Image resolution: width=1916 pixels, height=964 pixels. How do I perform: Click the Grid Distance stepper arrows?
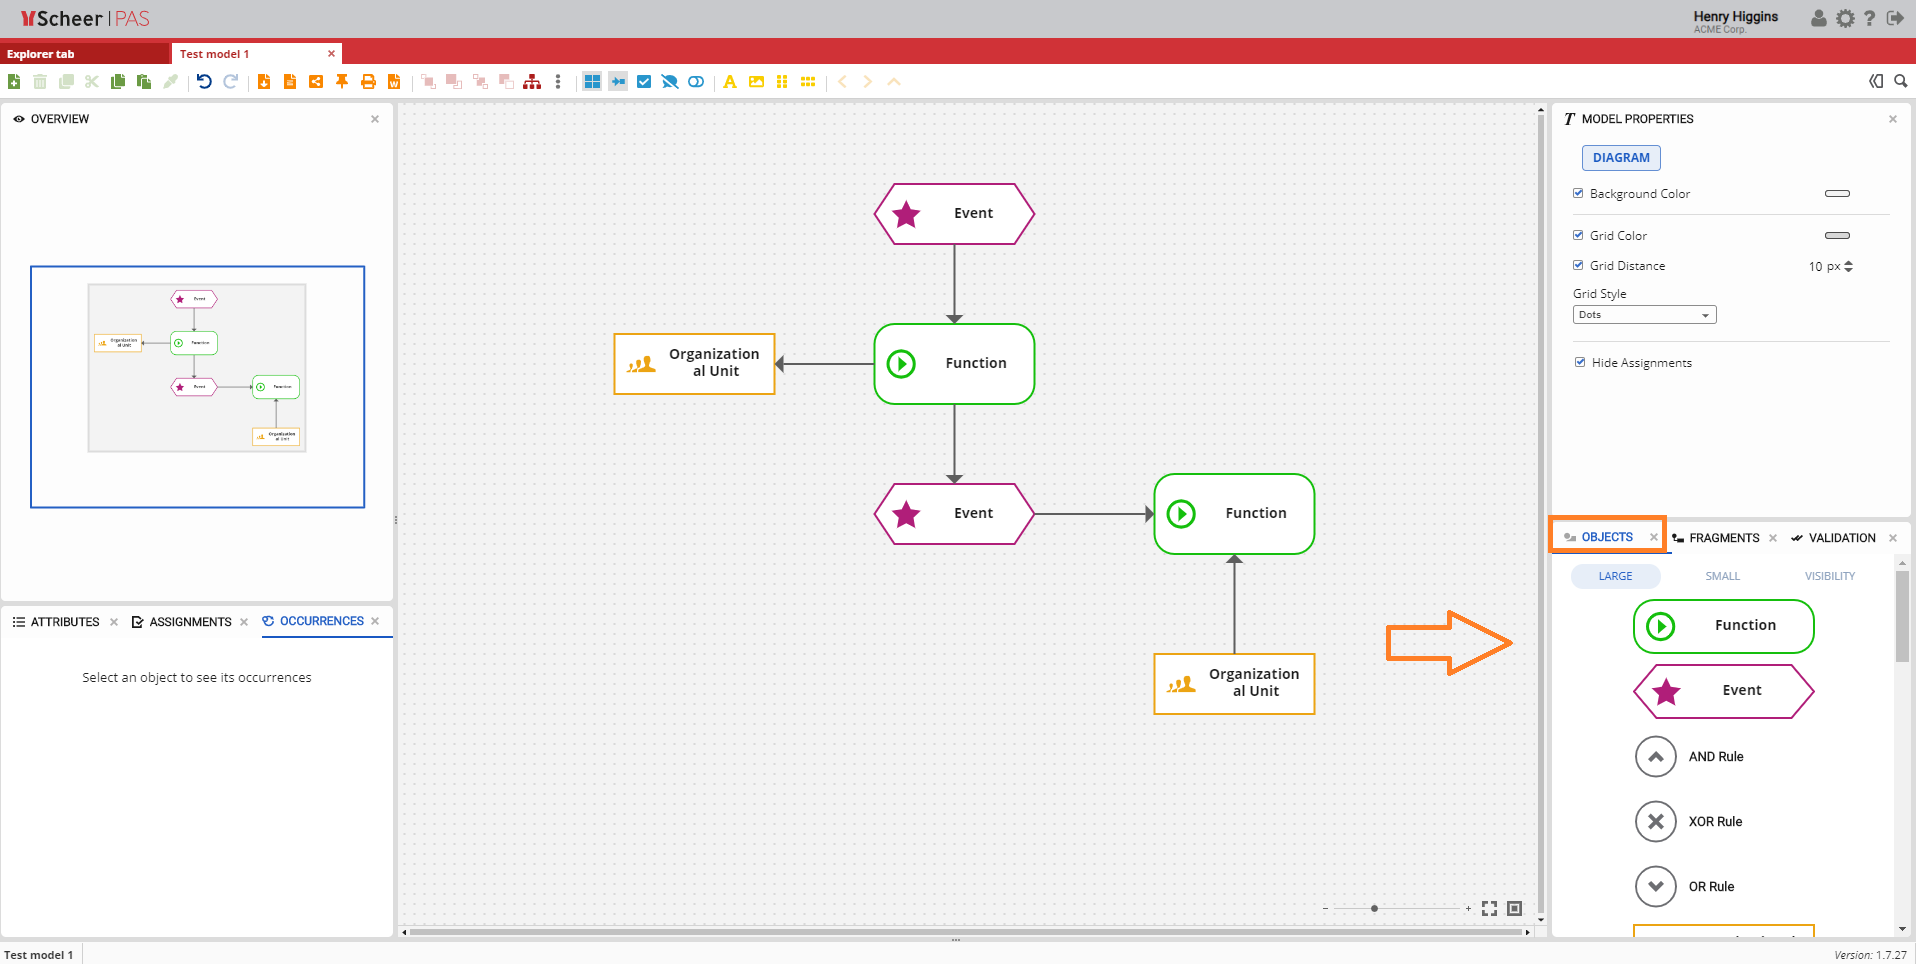[1848, 267]
